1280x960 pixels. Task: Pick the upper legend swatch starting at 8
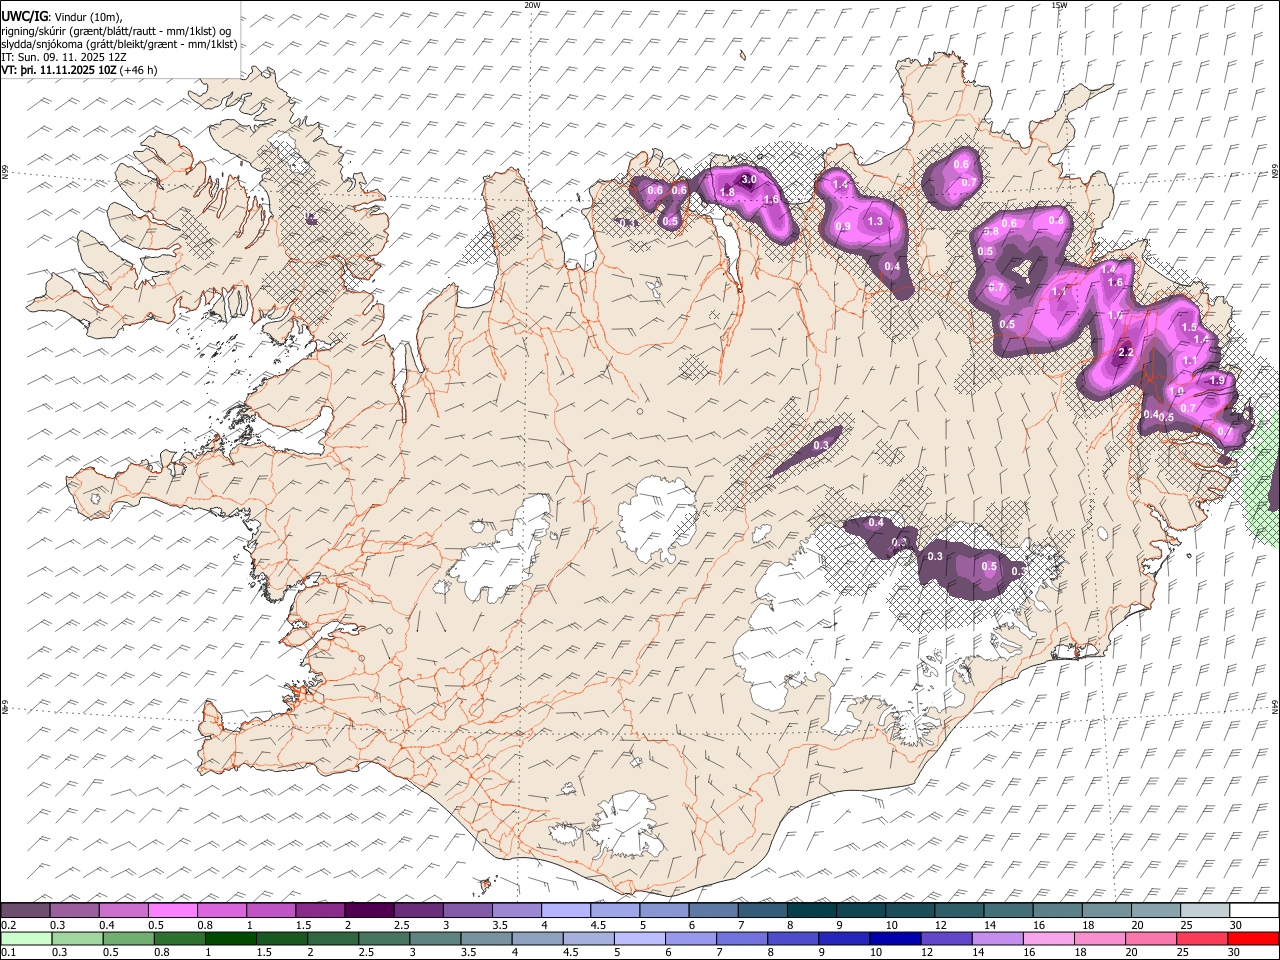[812, 911]
